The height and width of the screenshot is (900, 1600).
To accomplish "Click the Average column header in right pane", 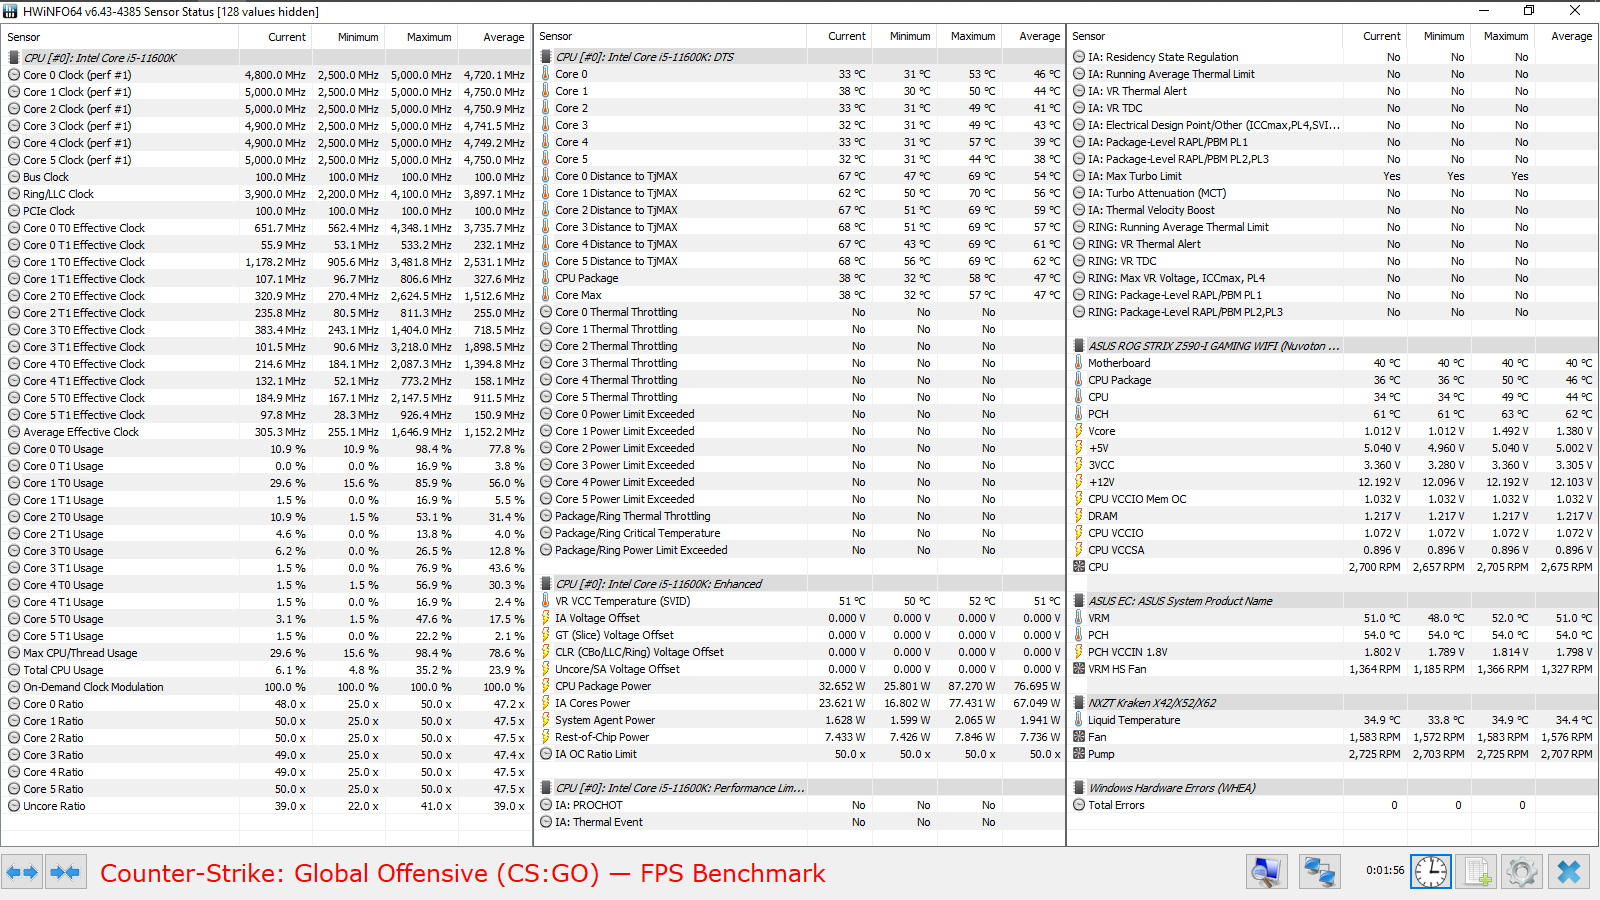I will pyautogui.click(x=1565, y=36).
